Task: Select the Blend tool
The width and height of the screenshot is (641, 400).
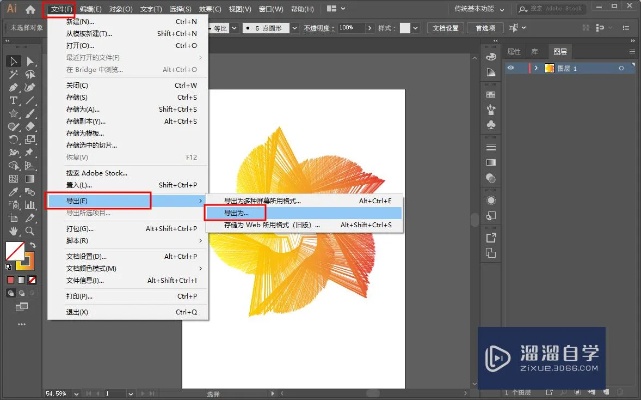Action: (x=30, y=192)
